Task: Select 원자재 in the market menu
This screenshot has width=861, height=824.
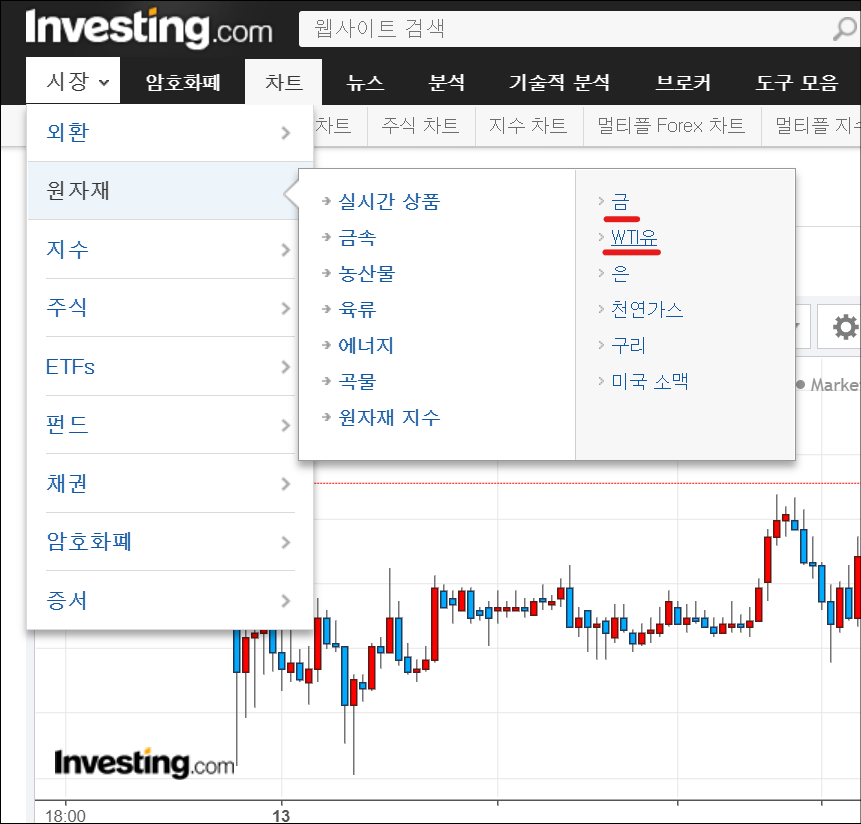Action: 165,190
